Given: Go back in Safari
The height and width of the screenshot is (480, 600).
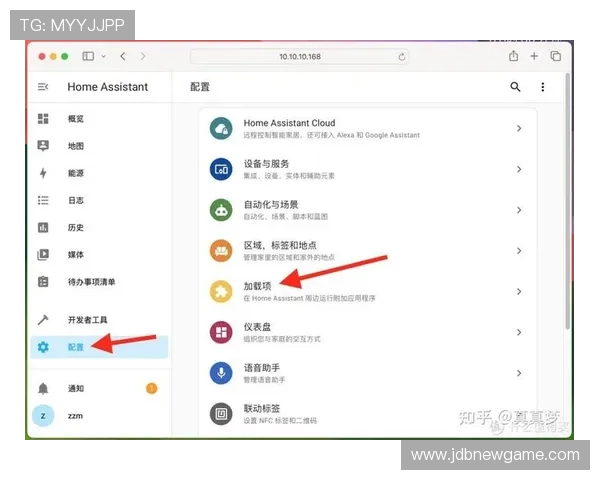Looking at the screenshot, I should pyautogui.click(x=123, y=56).
